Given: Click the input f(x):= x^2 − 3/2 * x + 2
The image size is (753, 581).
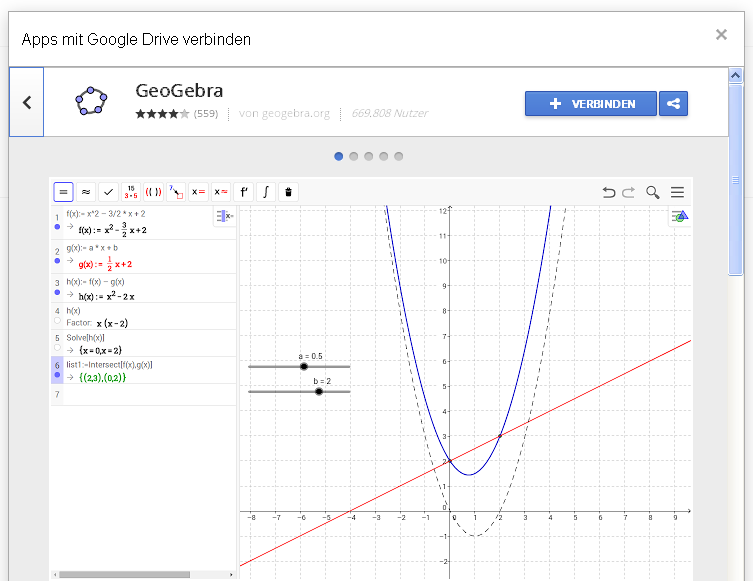Looking at the screenshot, I should [x=106, y=214].
